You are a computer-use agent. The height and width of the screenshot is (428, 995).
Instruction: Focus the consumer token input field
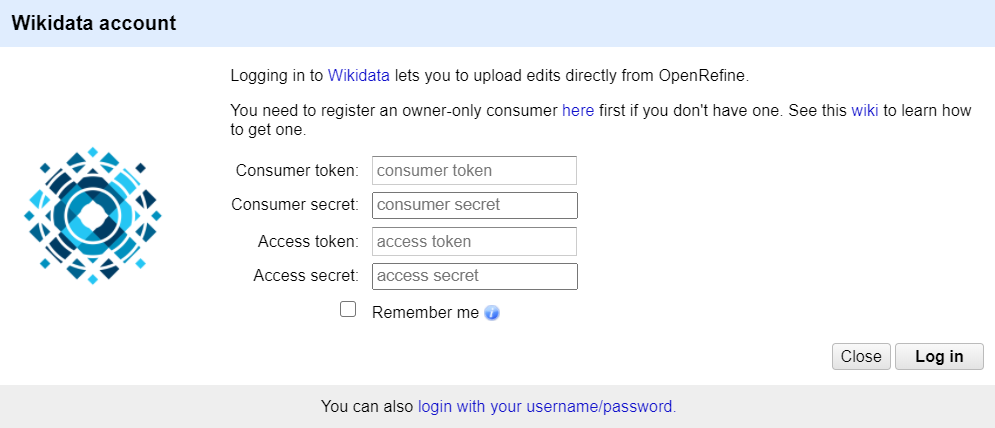[475, 171]
